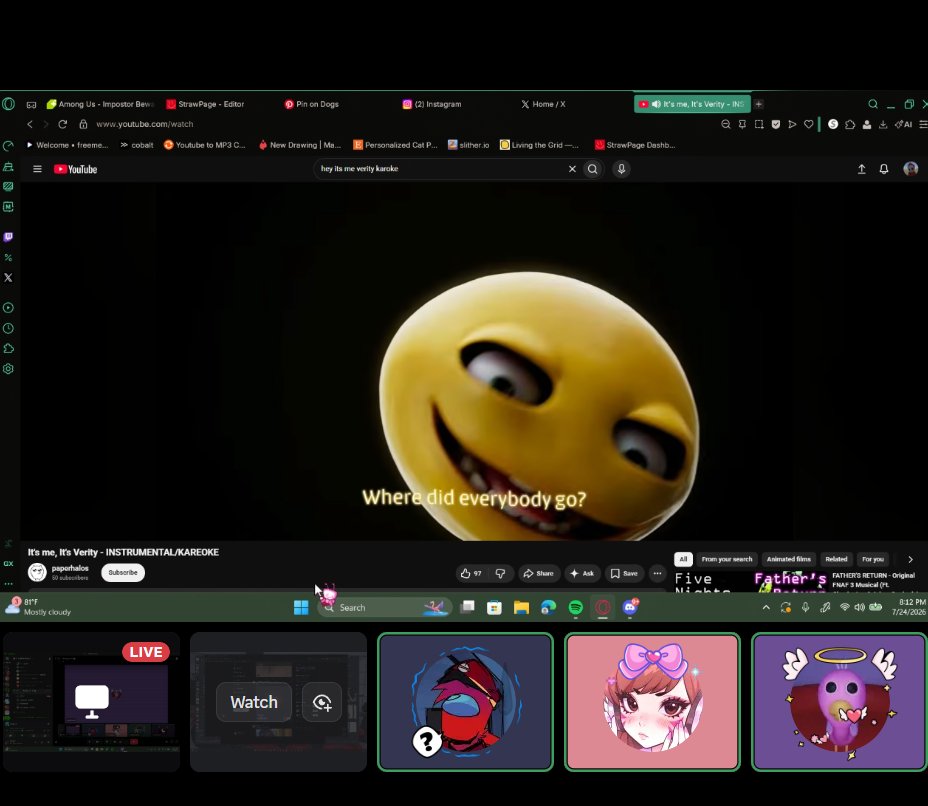
Task: Open the YouTube upload create icon
Action: click(862, 169)
